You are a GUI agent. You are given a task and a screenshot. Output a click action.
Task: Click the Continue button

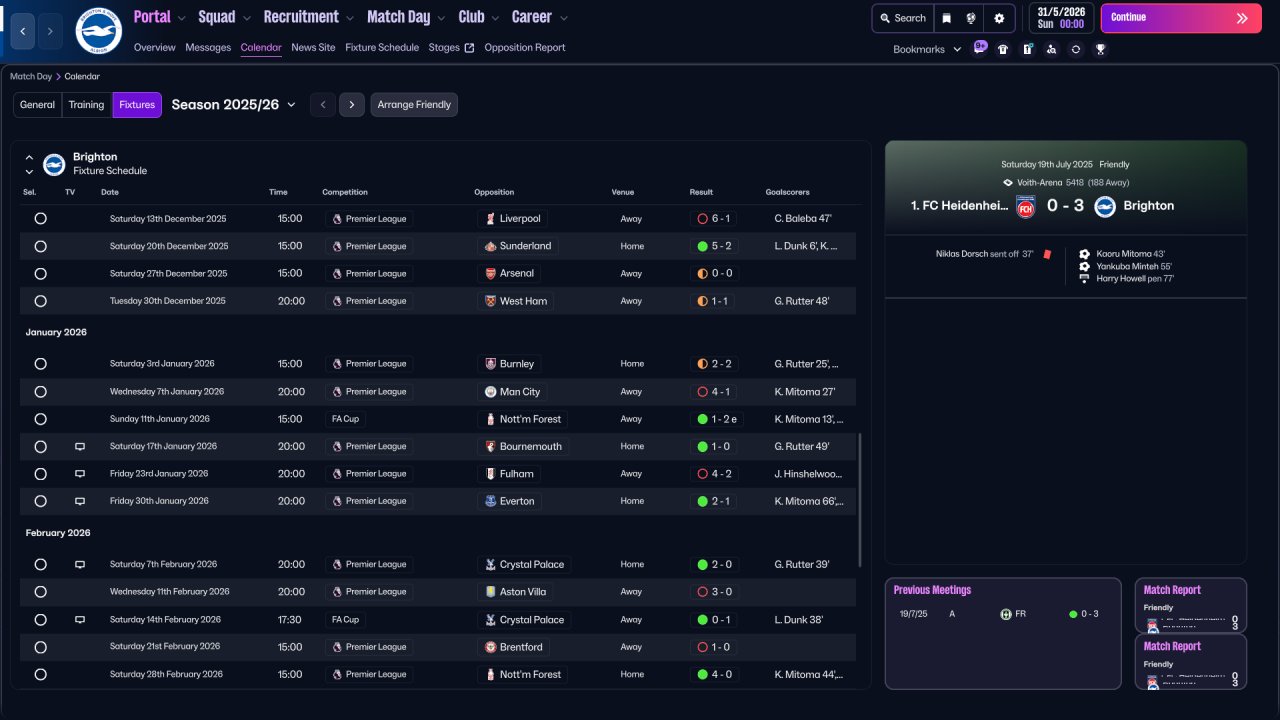pos(1181,18)
